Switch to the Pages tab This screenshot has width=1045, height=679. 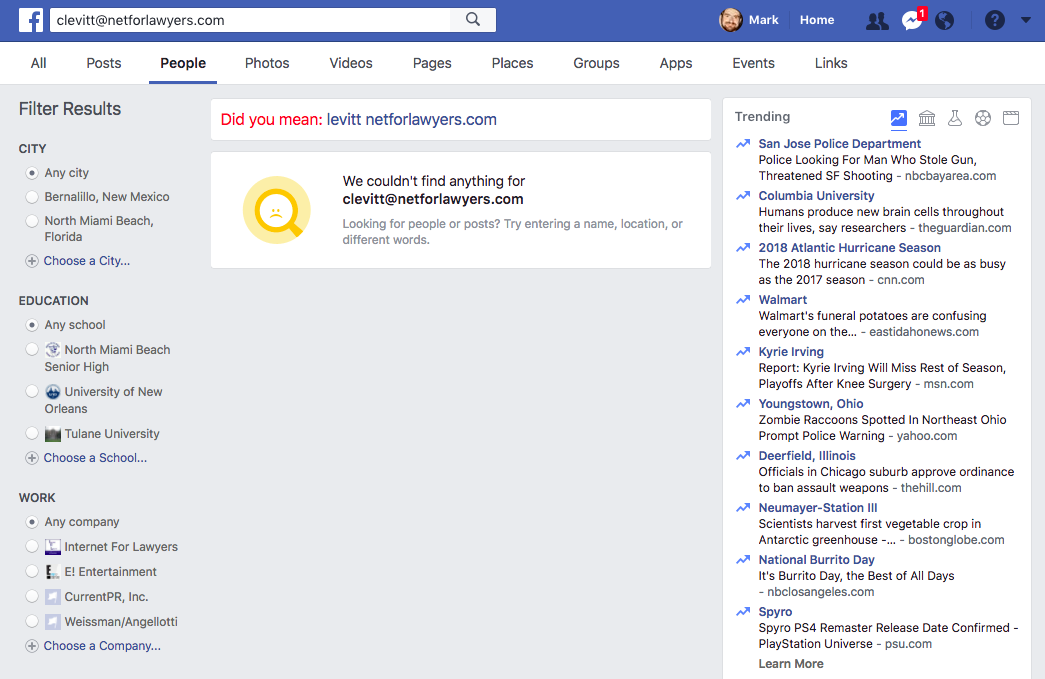coord(432,63)
